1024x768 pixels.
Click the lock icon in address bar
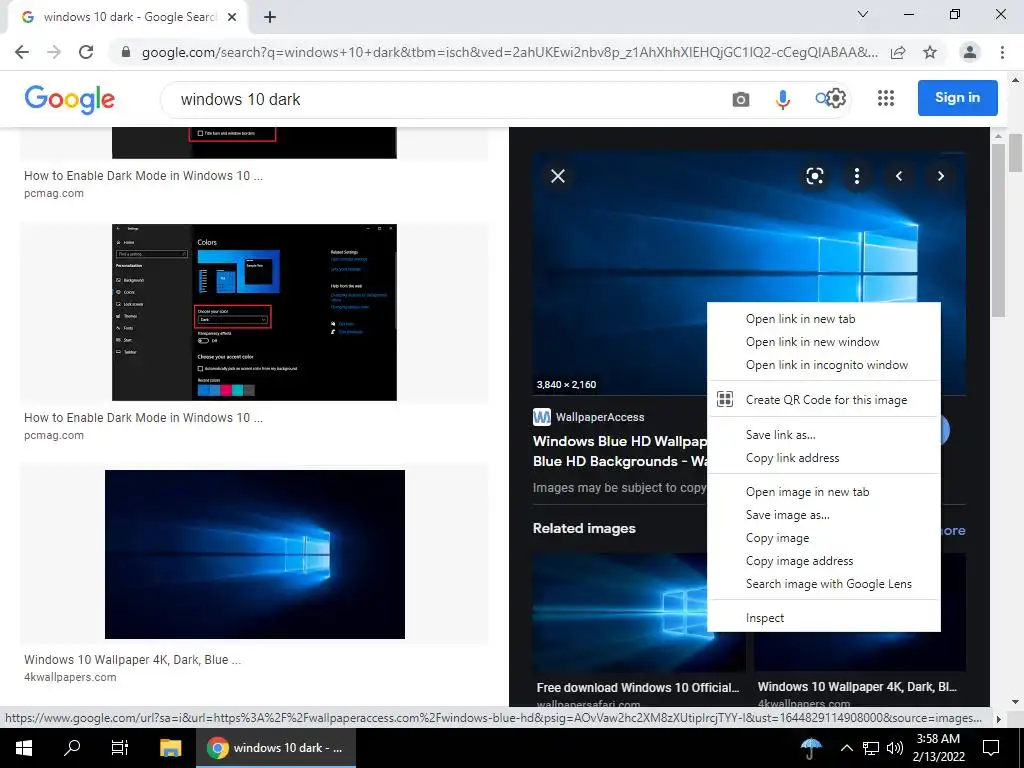coord(126,52)
